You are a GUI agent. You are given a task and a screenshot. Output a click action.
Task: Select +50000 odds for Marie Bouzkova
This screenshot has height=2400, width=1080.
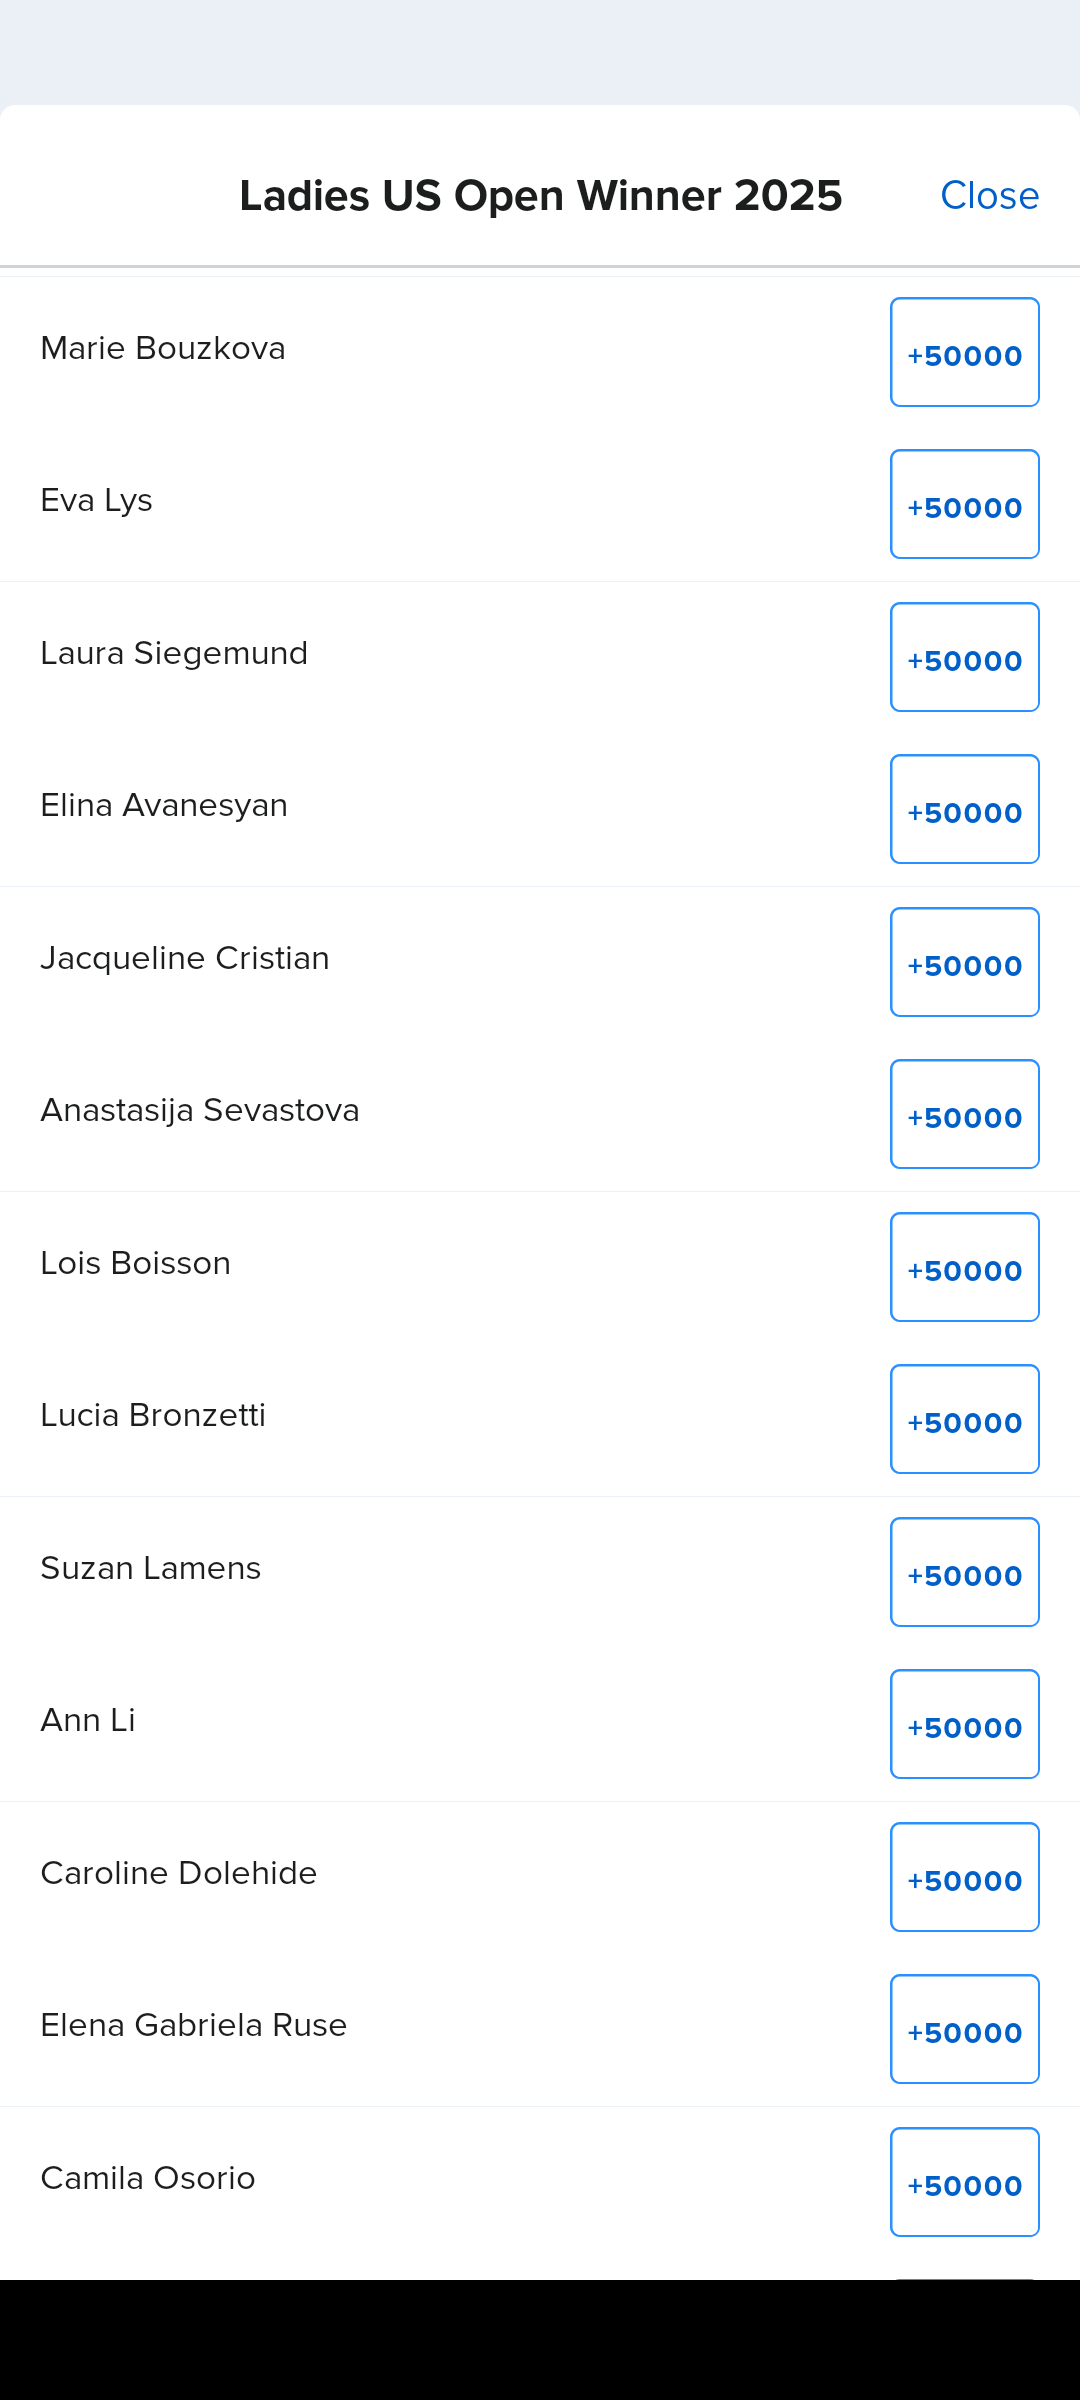point(964,353)
